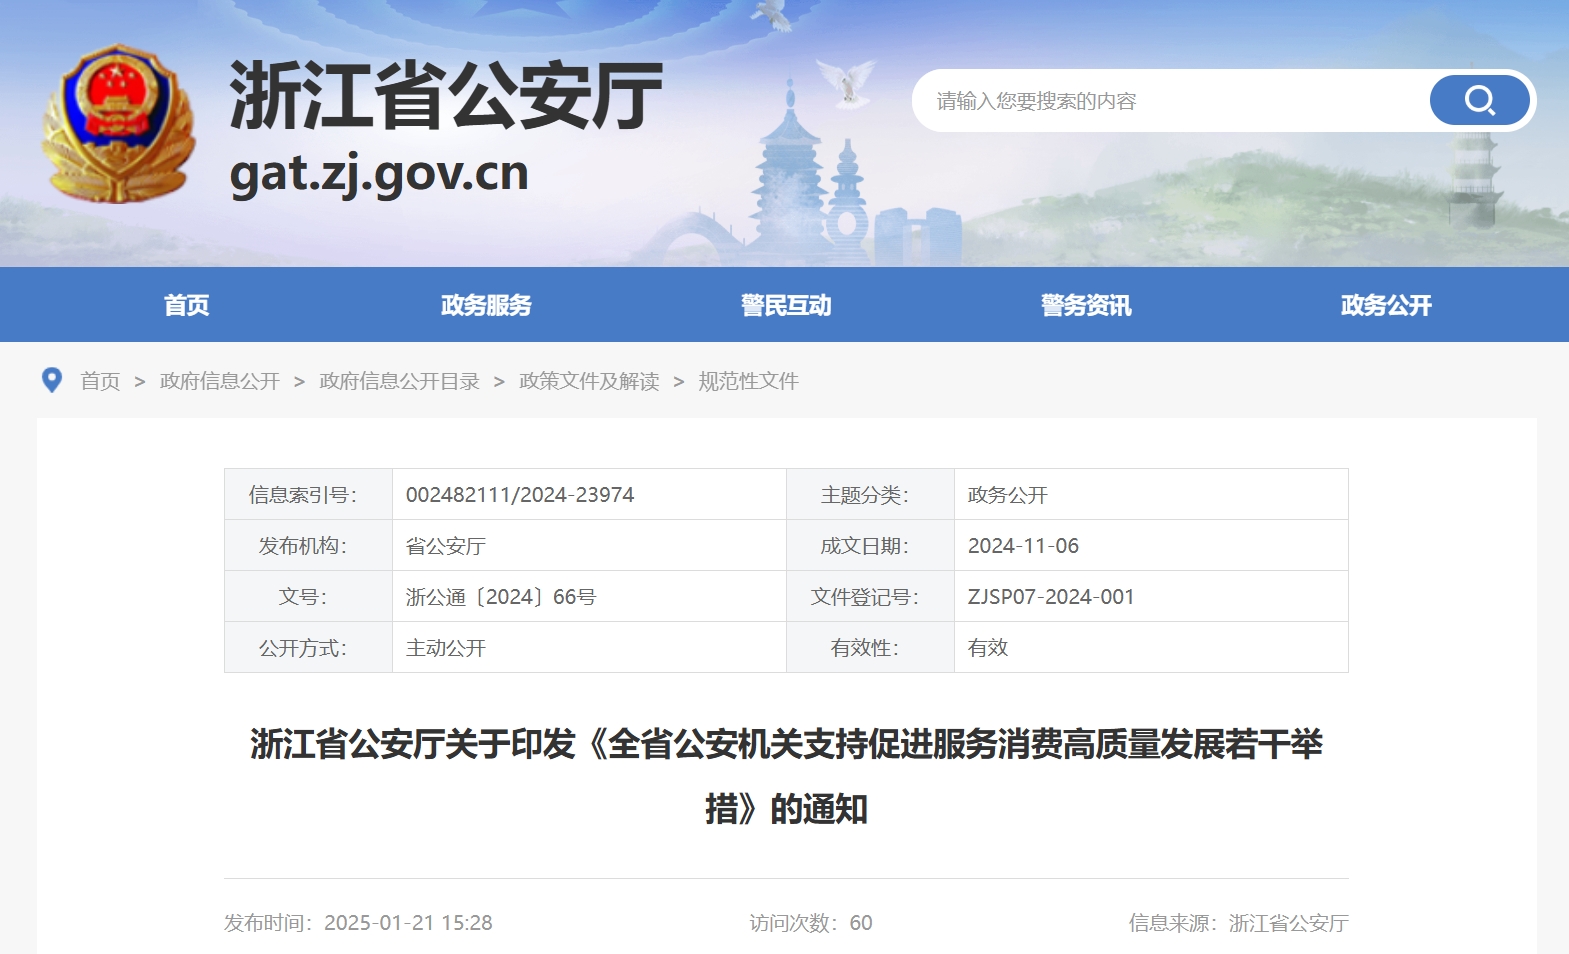The image size is (1569, 954).
Task: Click the large 浙江省公安厅 site title in header
Action: click(x=446, y=96)
